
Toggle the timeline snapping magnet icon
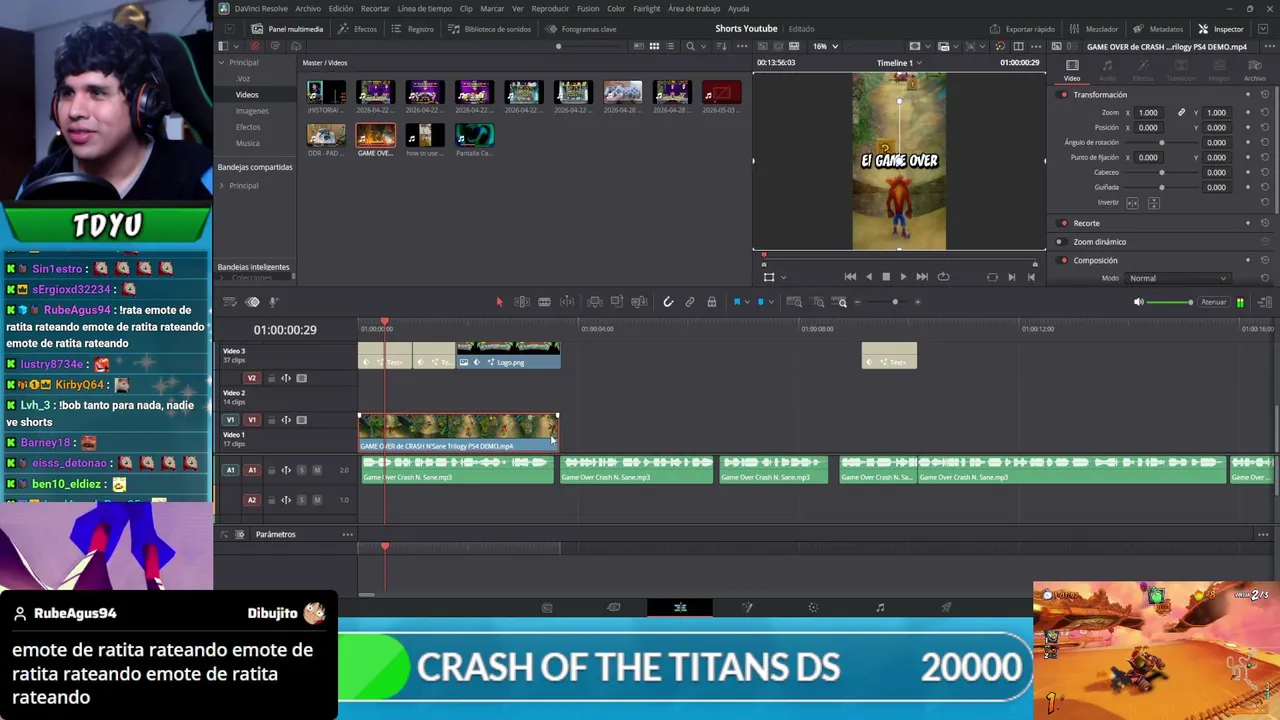pyautogui.click(x=668, y=302)
